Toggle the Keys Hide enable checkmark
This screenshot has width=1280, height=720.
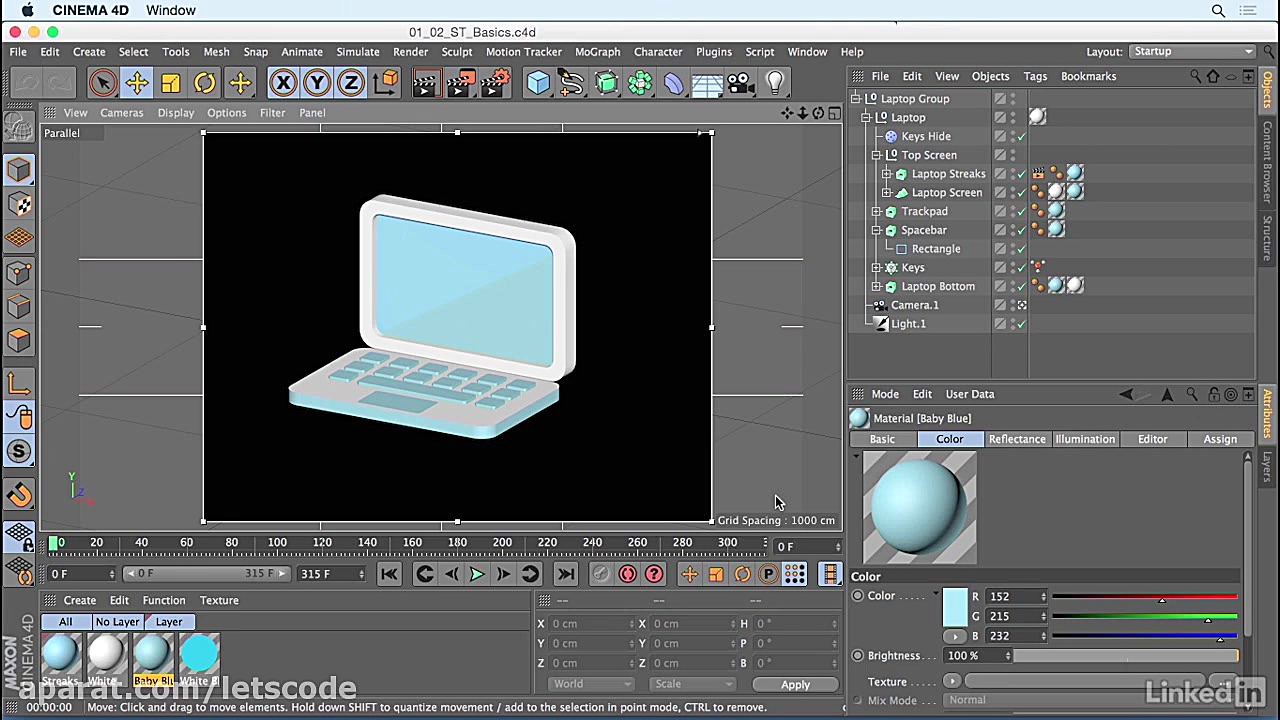[1021, 137]
